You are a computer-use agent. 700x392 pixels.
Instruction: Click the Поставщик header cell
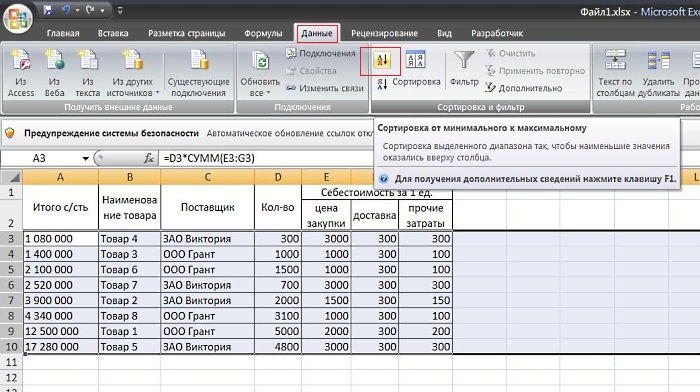pos(208,207)
